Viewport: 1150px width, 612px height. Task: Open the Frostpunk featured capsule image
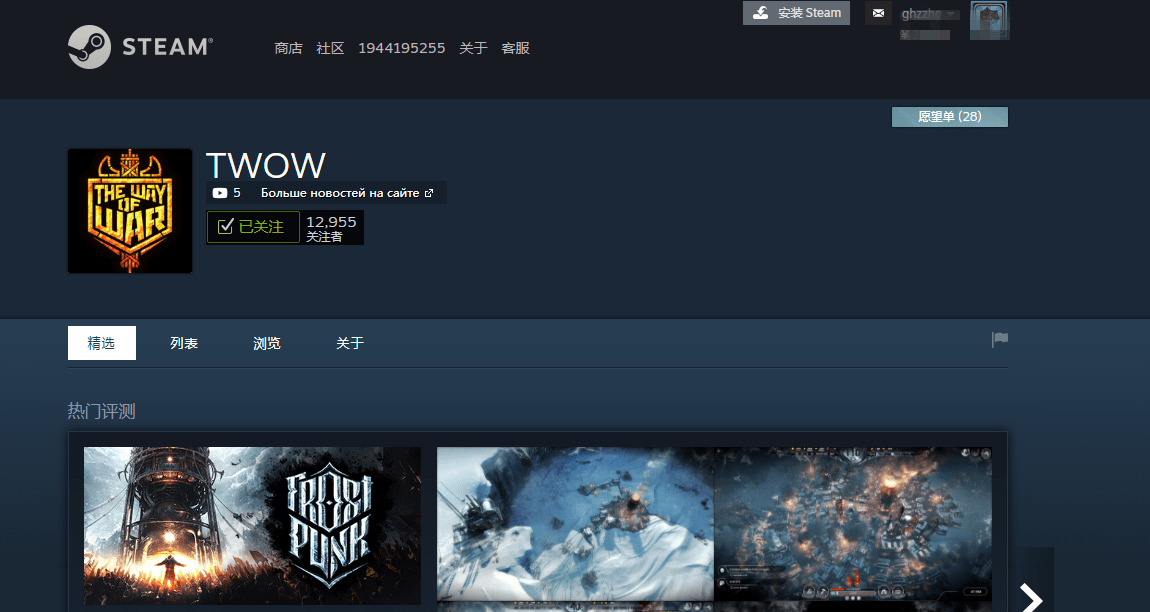point(252,525)
